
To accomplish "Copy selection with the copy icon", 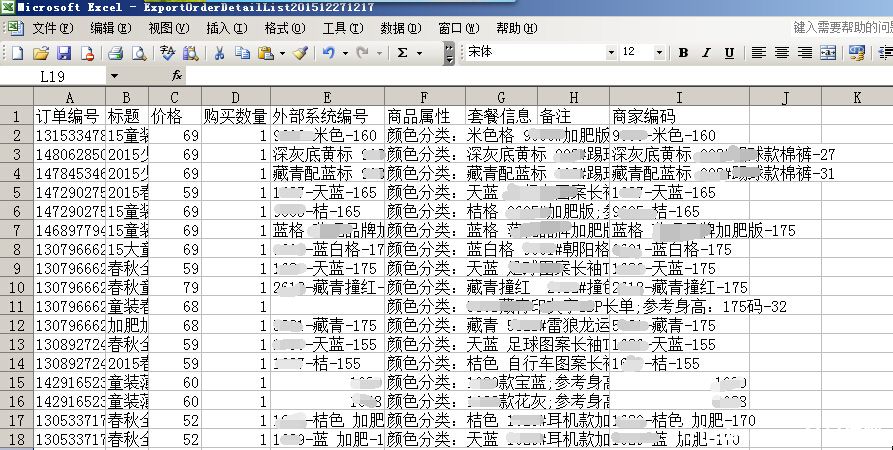I will (243, 53).
